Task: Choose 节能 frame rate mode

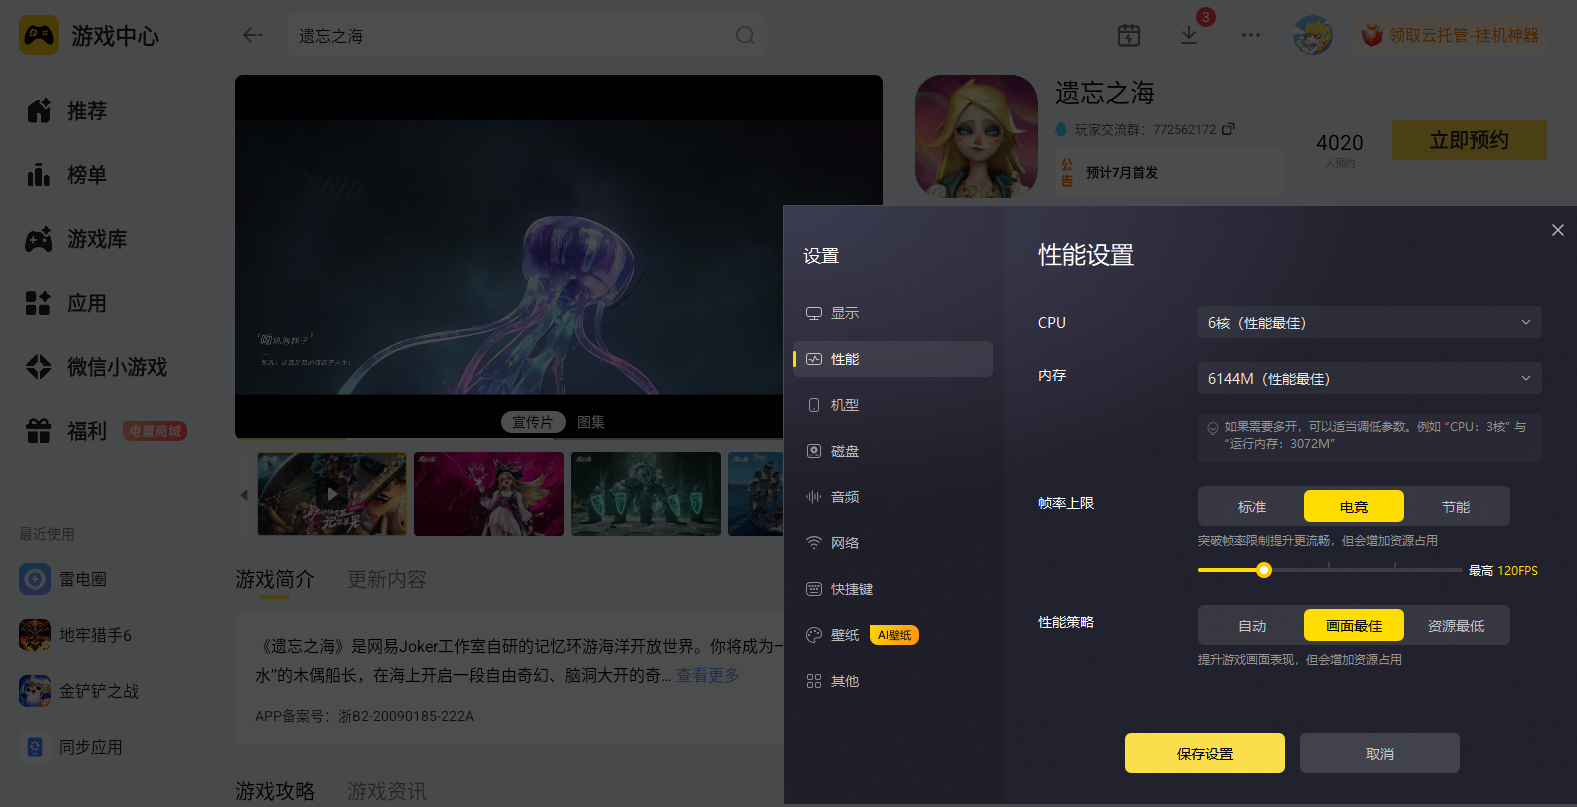Action: [1456, 507]
